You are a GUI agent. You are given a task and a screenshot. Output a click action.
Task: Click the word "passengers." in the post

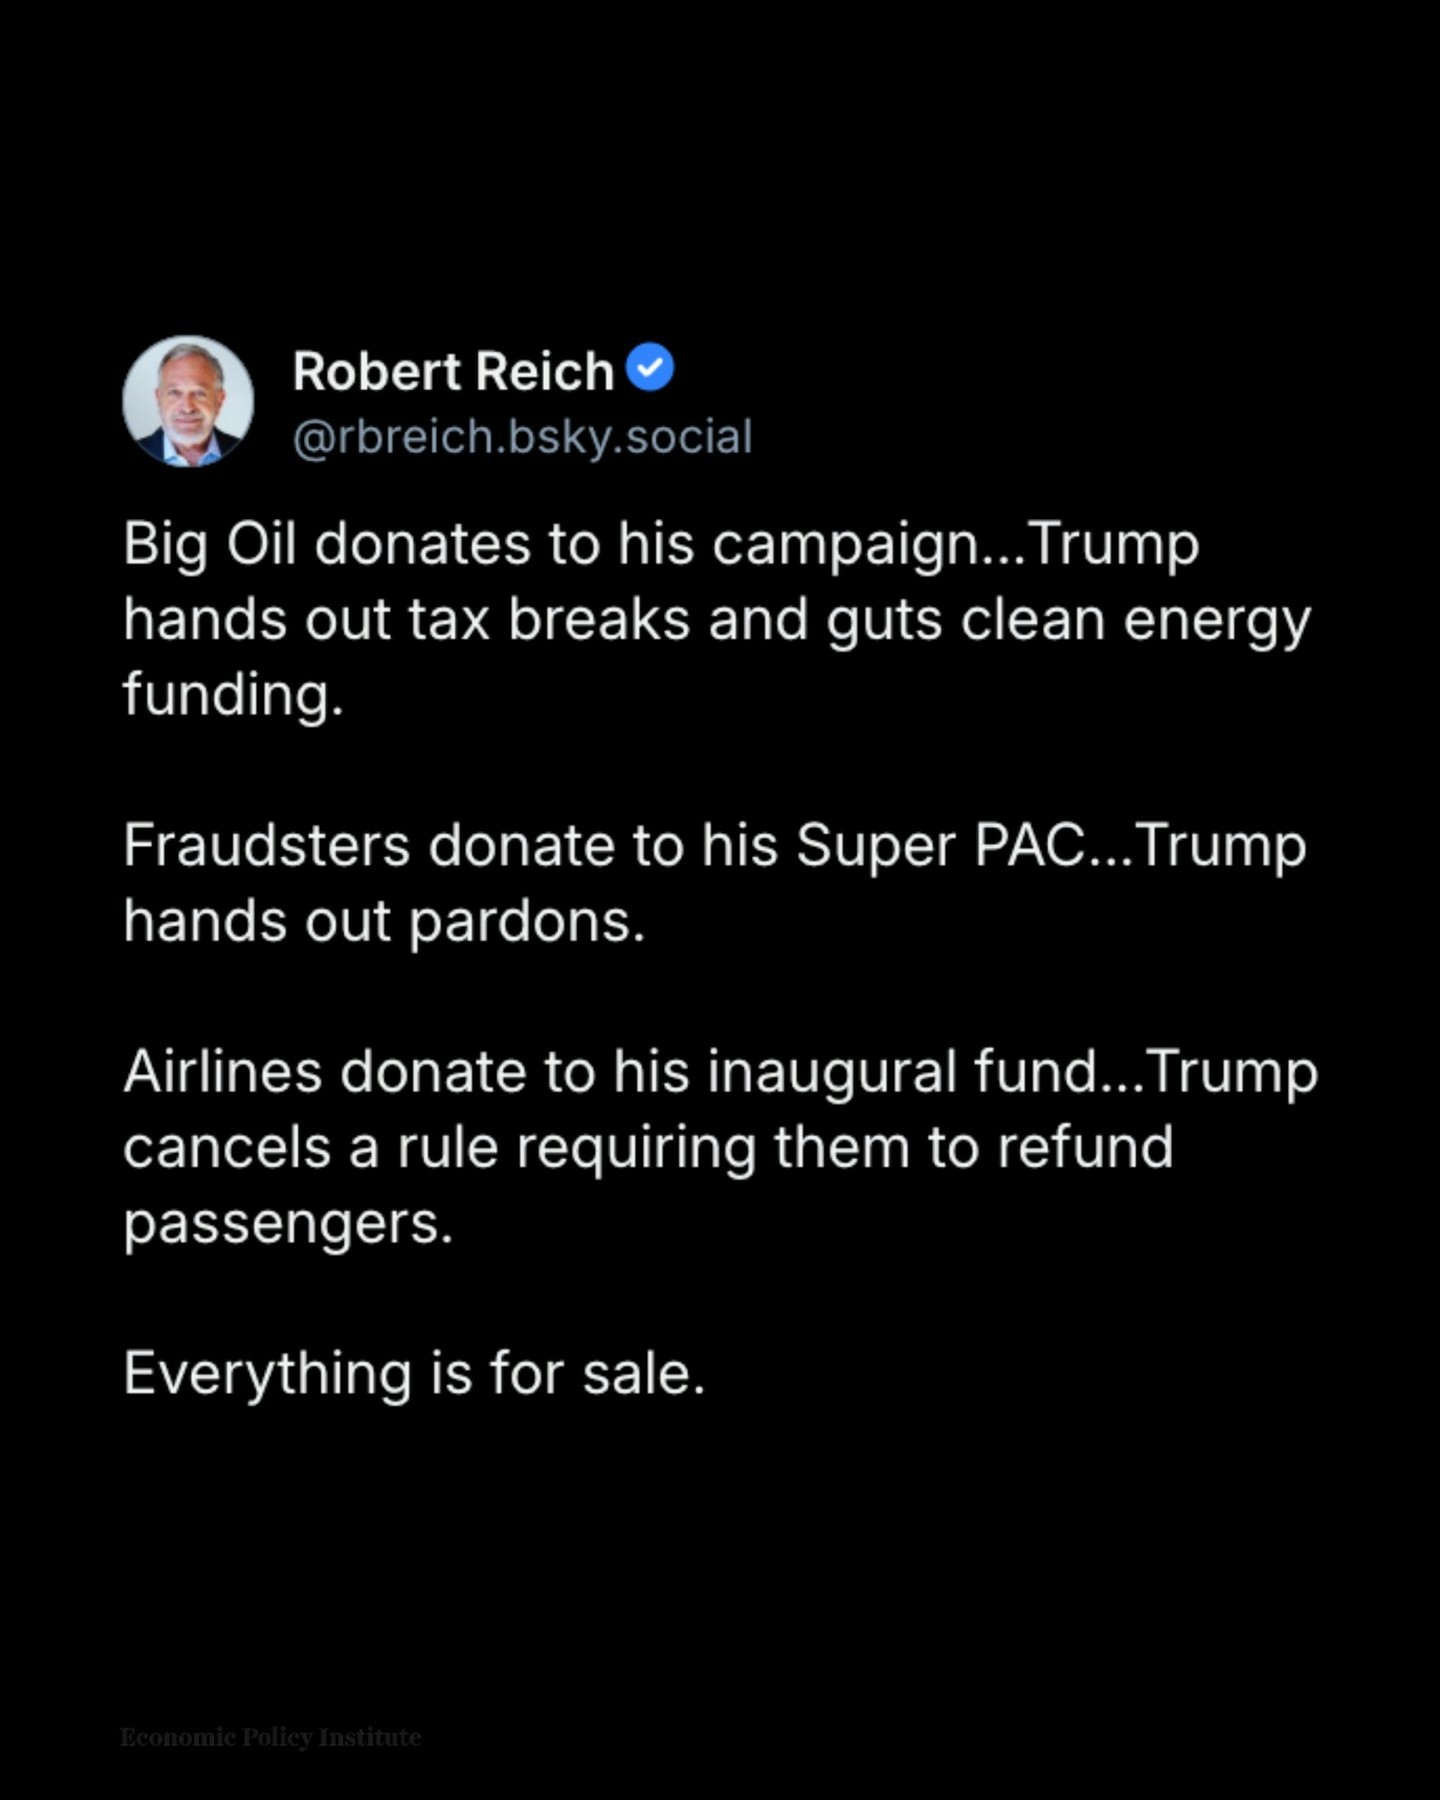click(x=288, y=1223)
